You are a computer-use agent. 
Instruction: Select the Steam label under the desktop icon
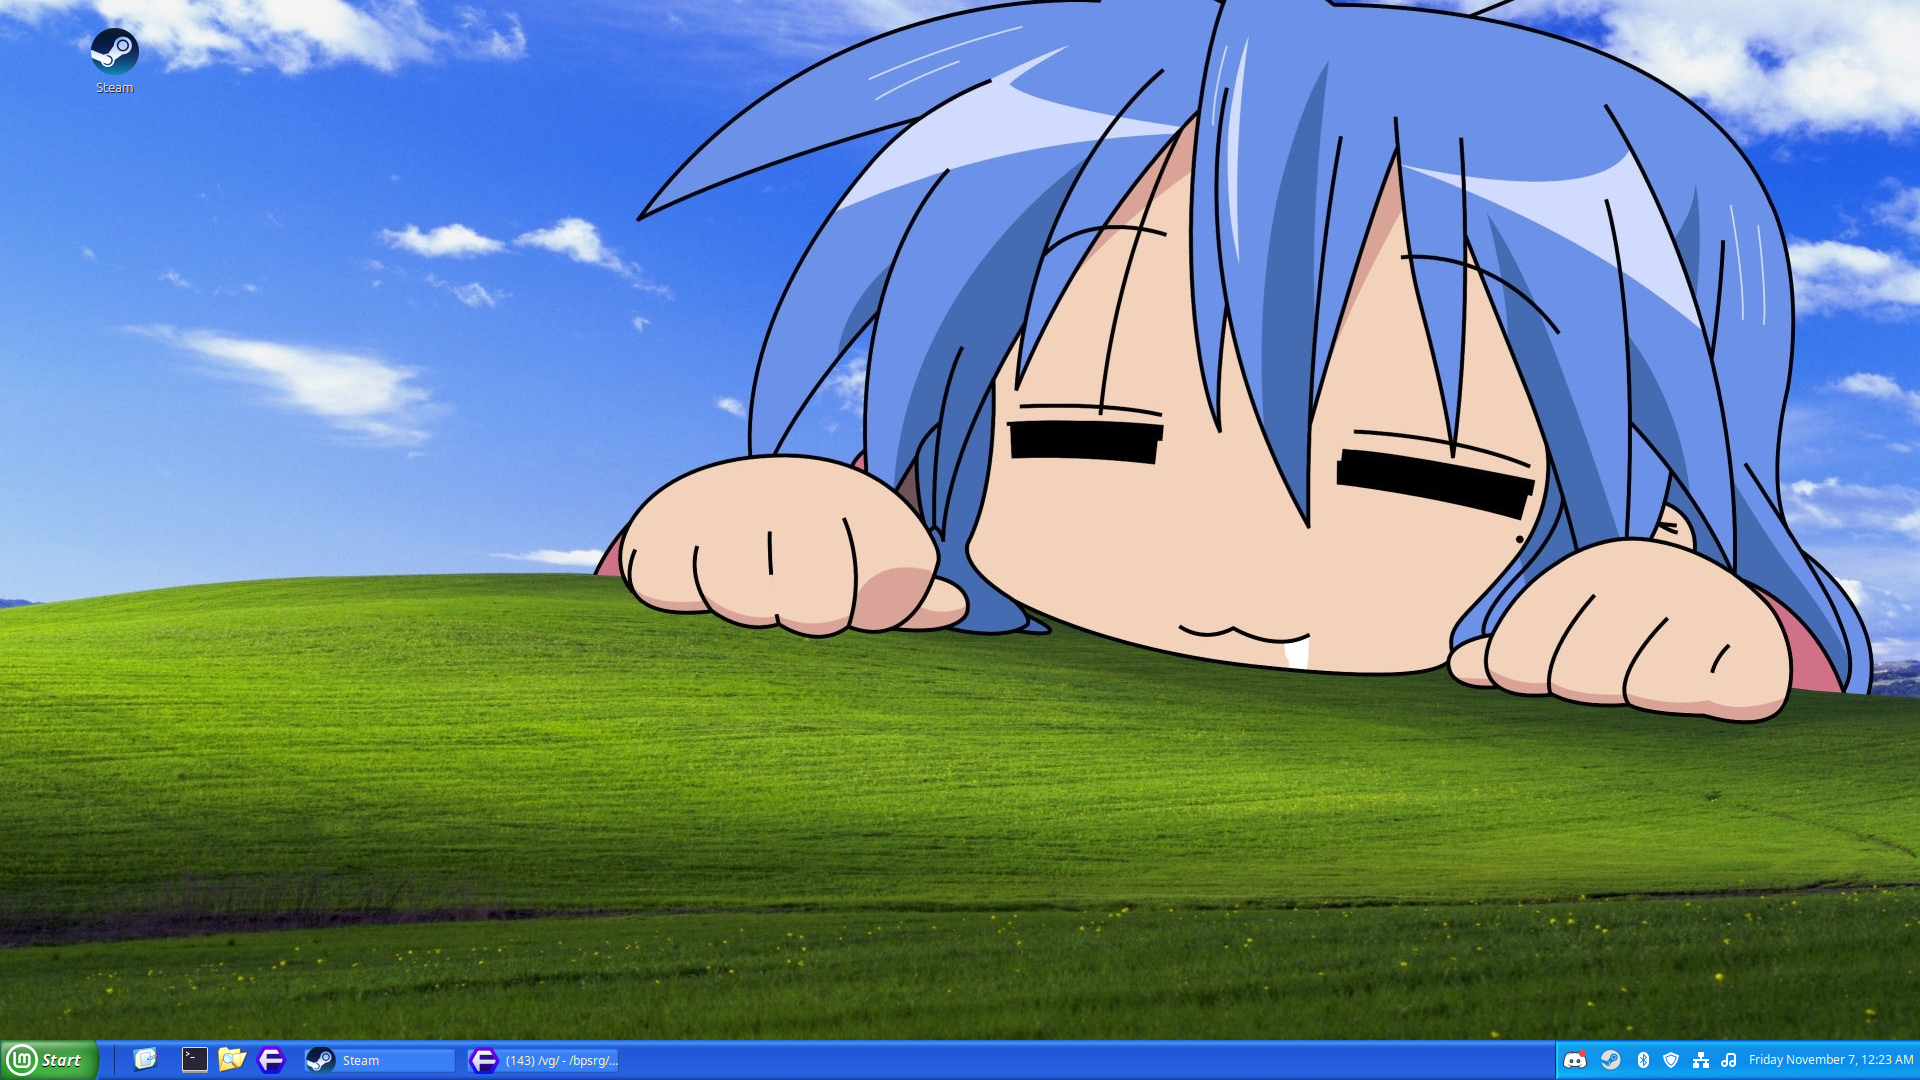click(114, 88)
